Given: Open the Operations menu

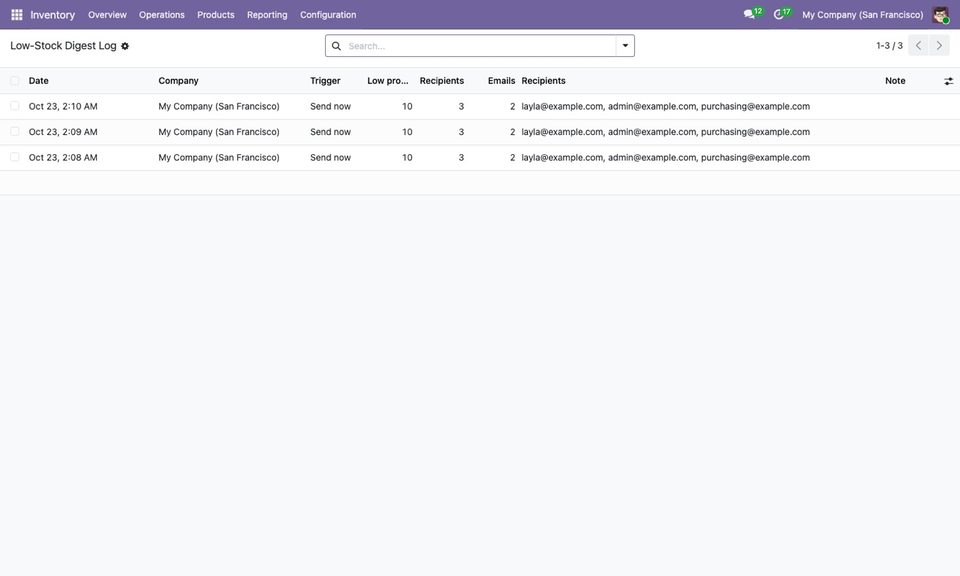Looking at the screenshot, I should (162, 15).
